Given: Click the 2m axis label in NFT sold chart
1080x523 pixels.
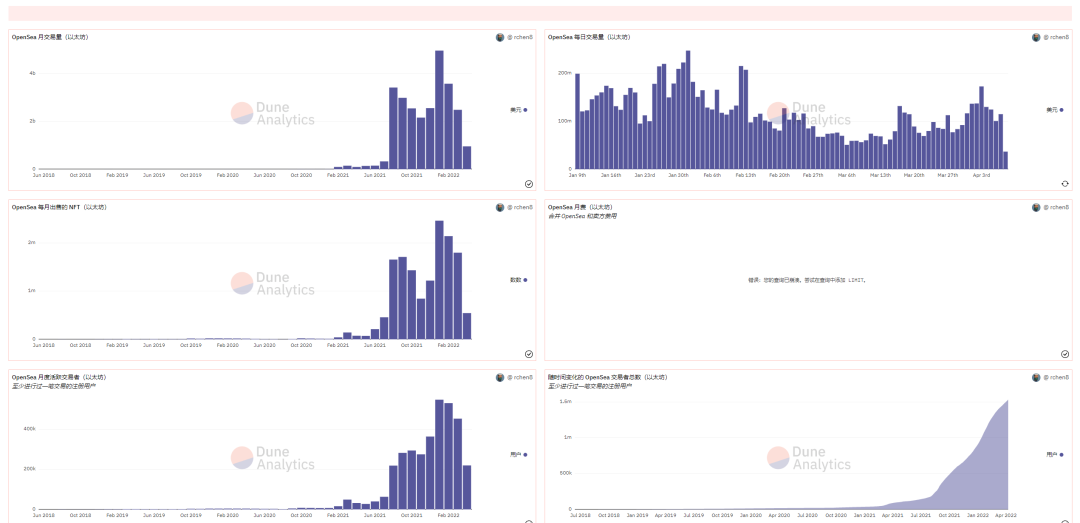Looking at the screenshot, I should pyautogui.click(x=32, y=243).
